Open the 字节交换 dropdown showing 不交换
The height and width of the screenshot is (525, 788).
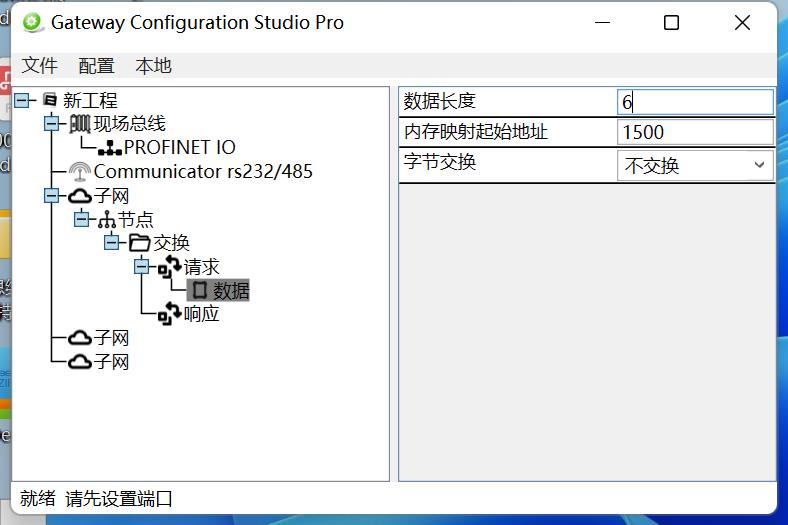pos(695,165)
